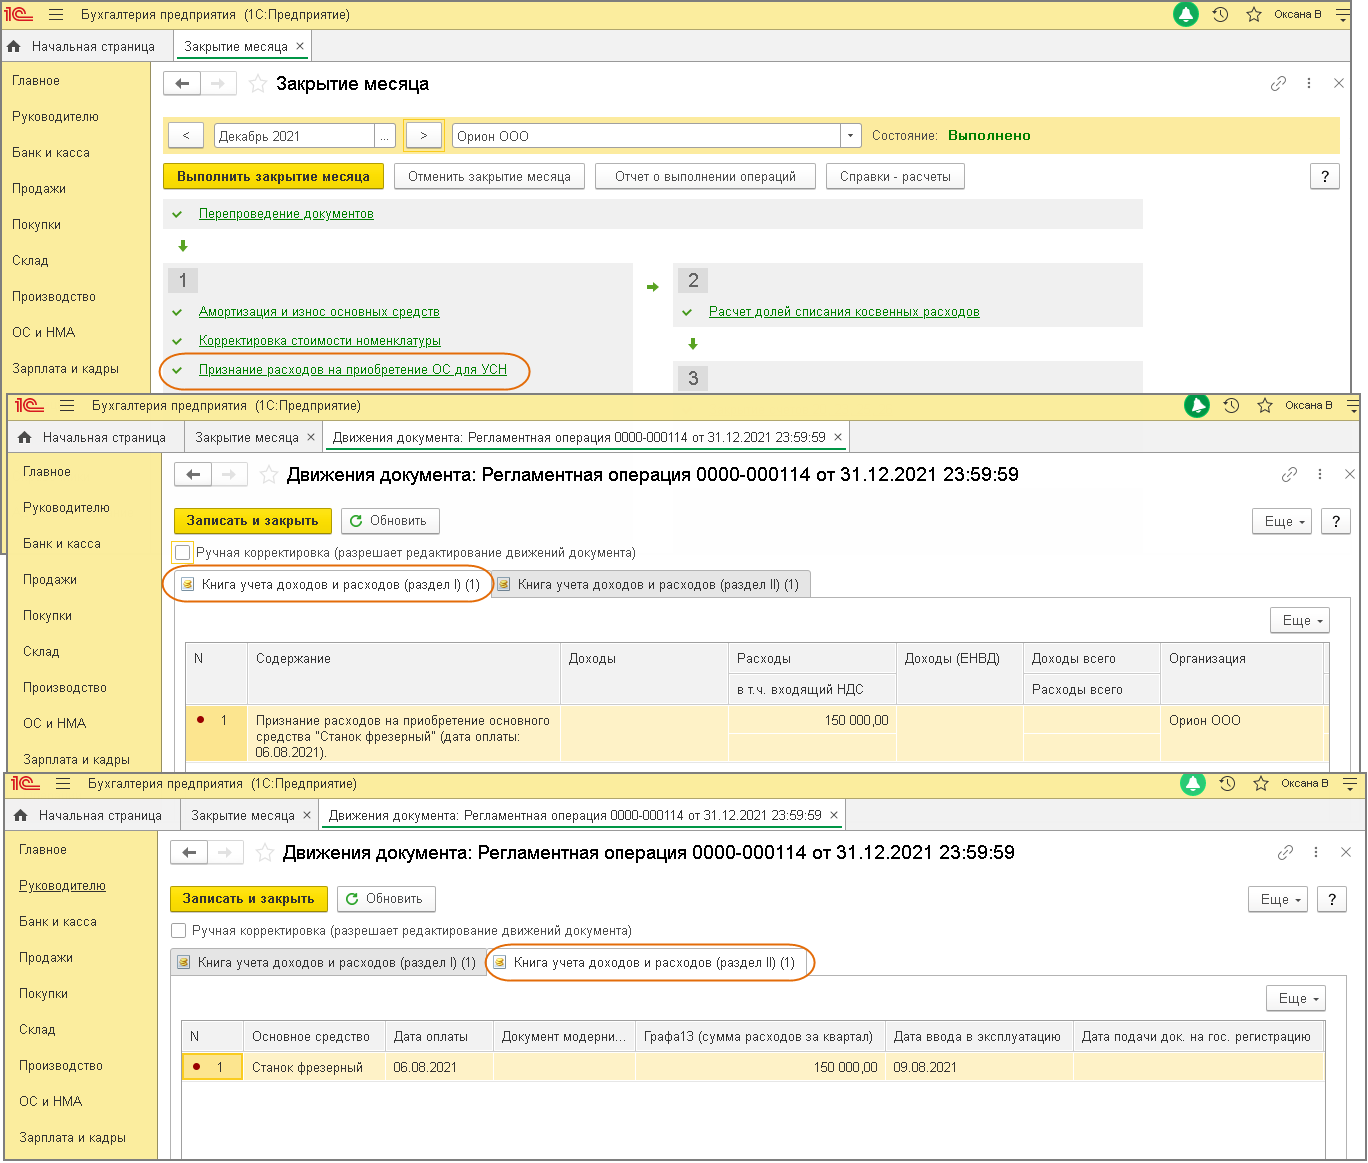1368x1163 pixels.
Task: Open hamburger menu in middle window
Action: [67, 406]
